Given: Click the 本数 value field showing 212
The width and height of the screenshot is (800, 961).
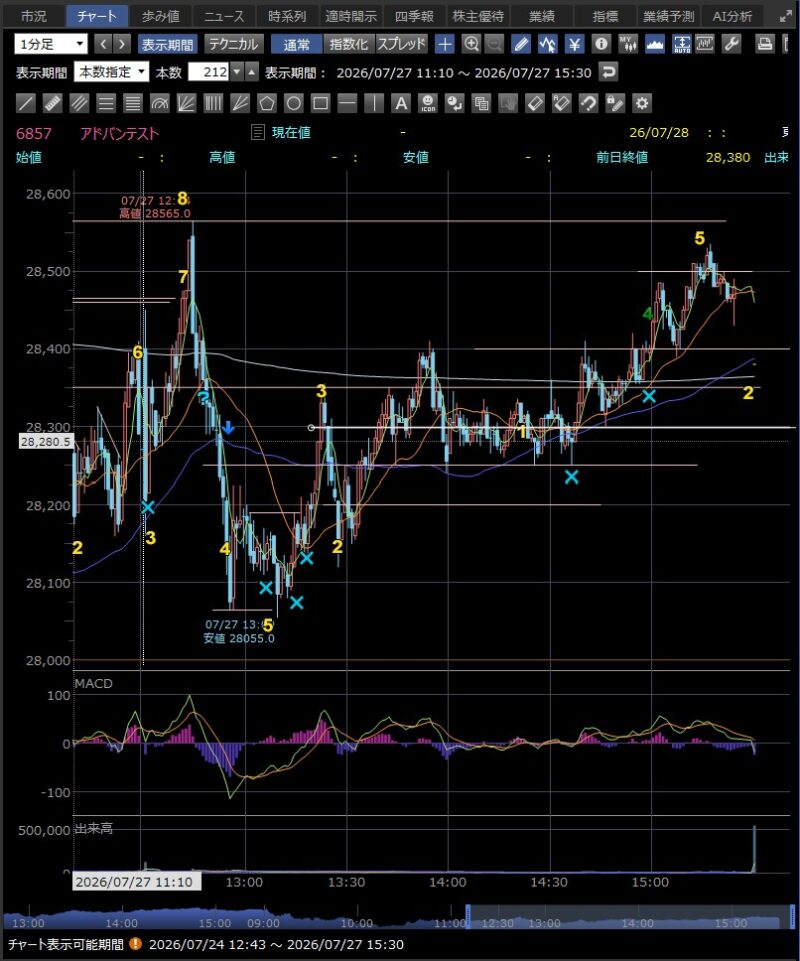Looking at the screenshot, I should pos(208,72).
